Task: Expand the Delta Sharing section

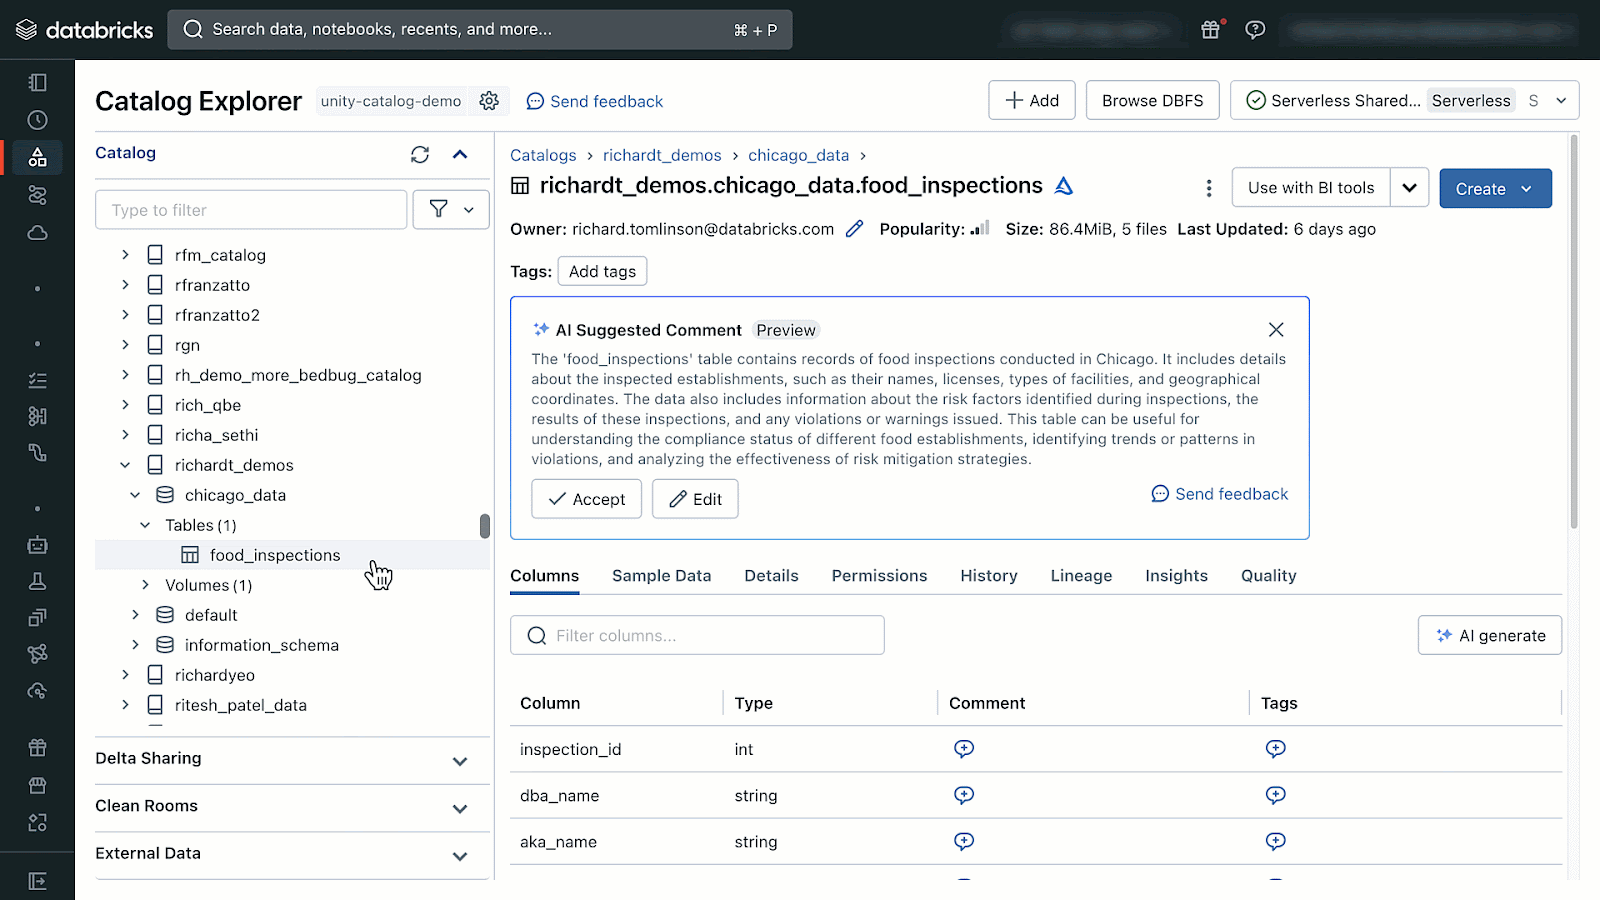Action: click(x=459, y=761)
